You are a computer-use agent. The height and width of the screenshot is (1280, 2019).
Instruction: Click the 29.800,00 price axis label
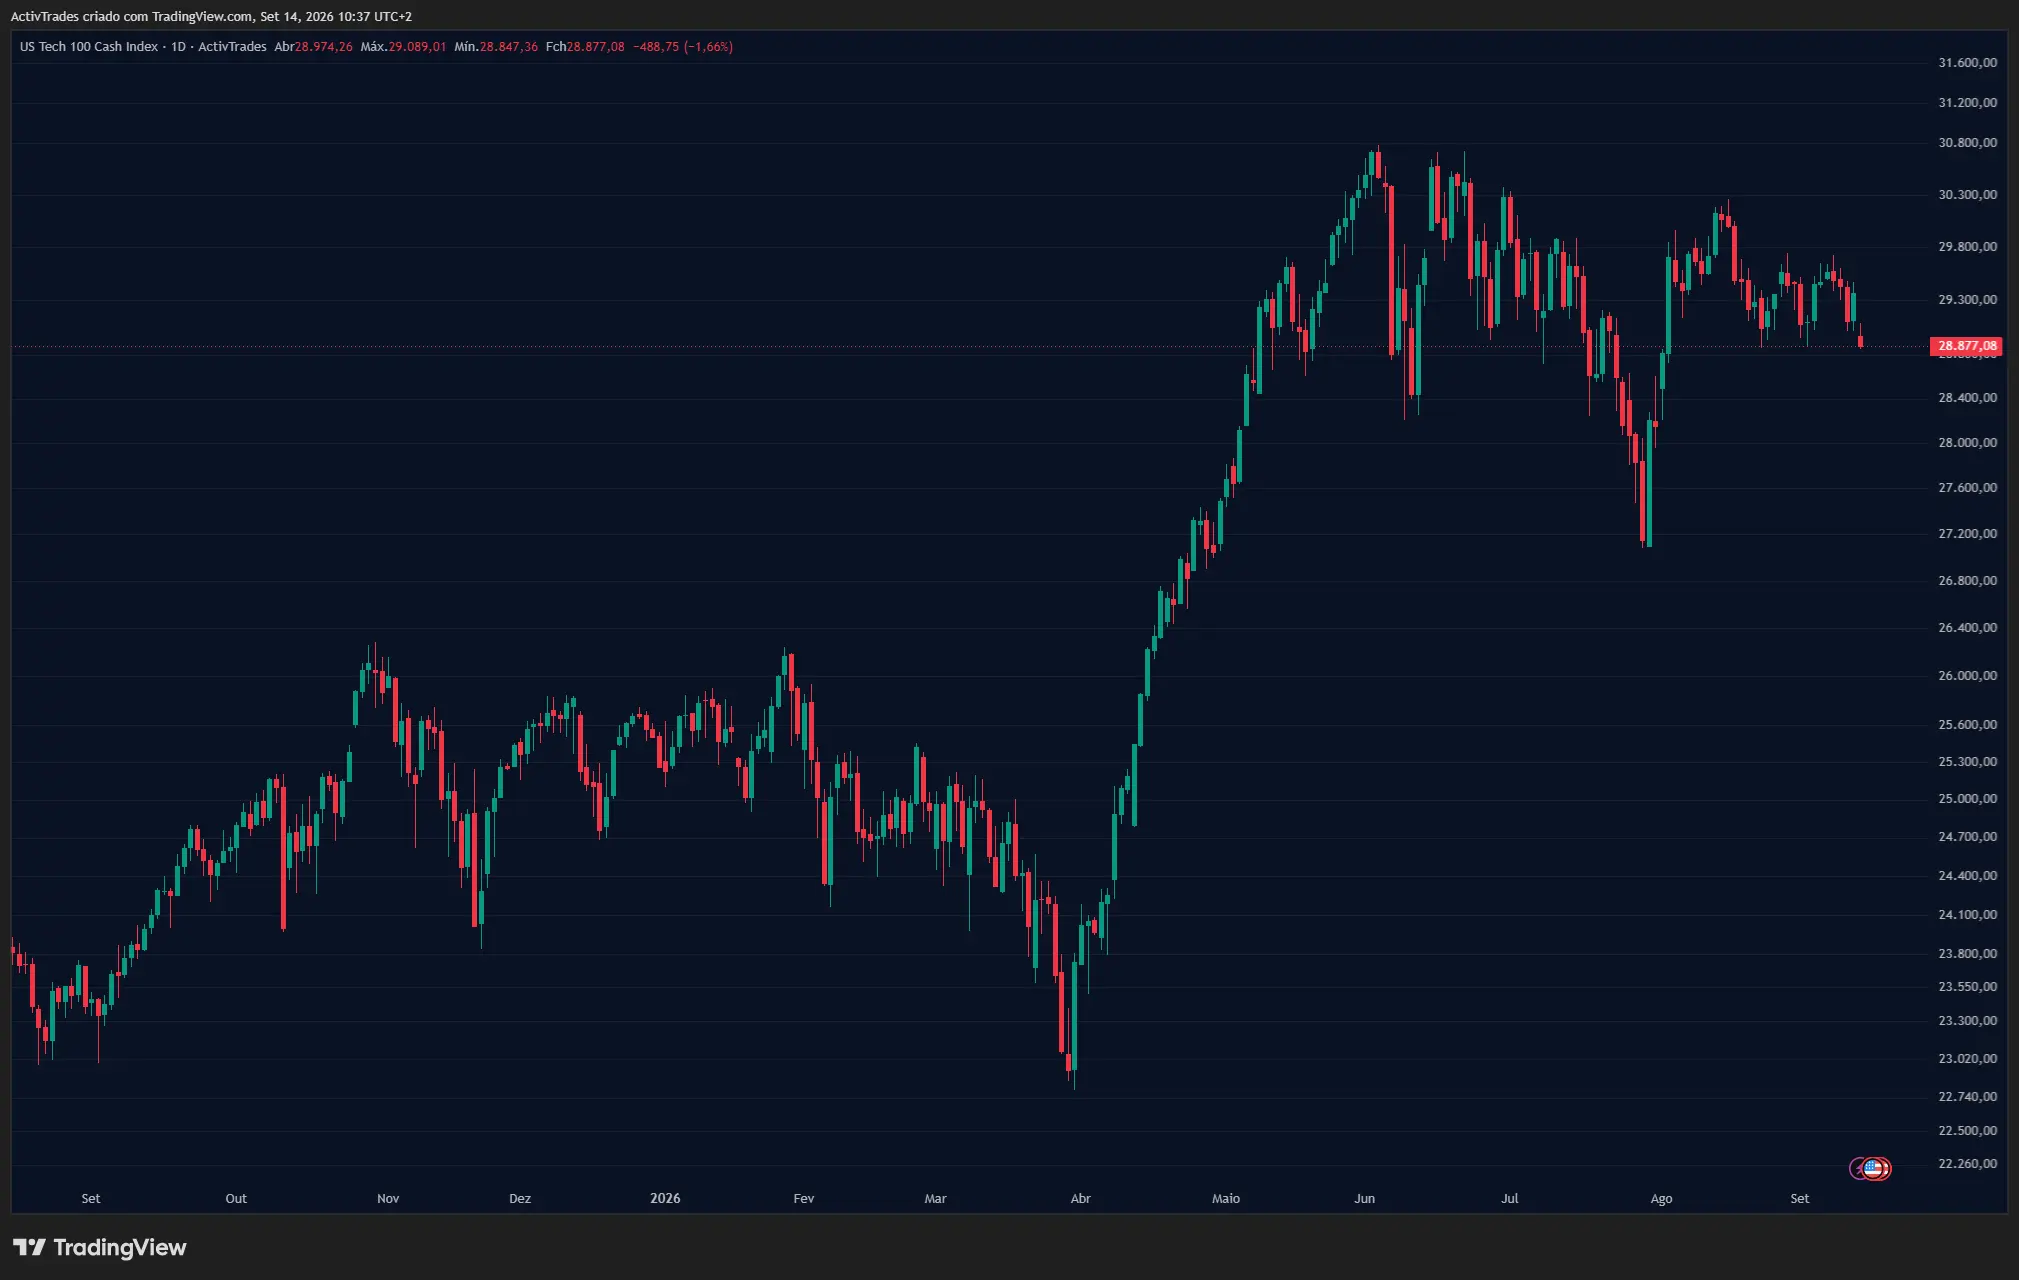(1967, 247)
